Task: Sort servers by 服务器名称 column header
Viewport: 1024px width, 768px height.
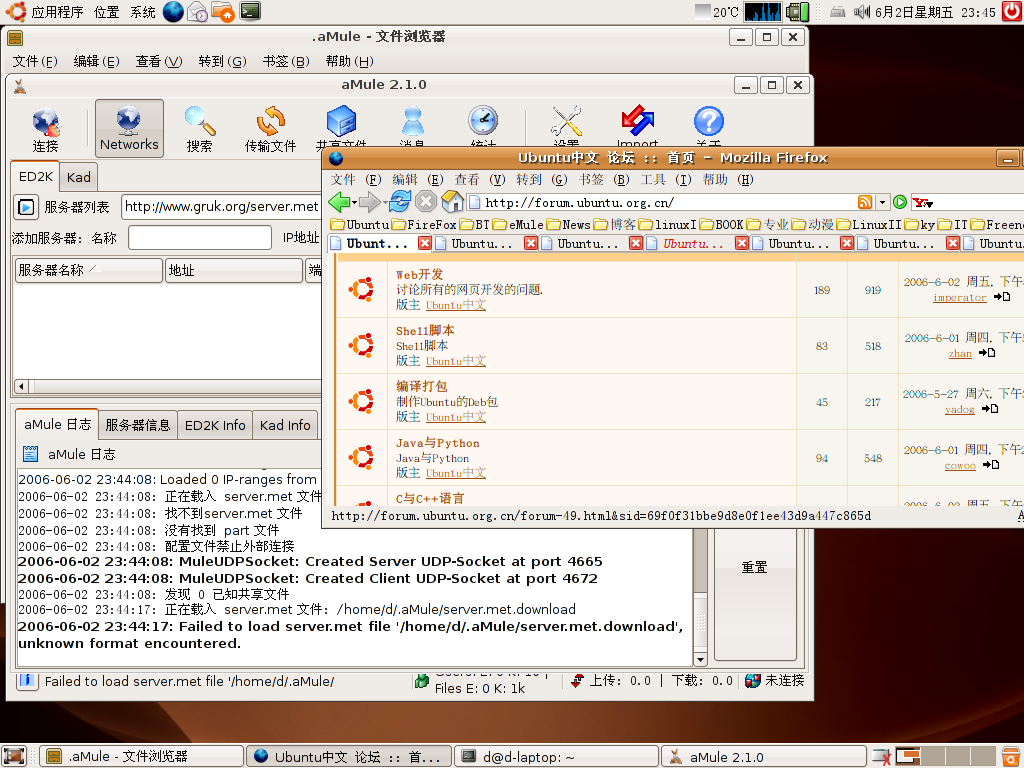Action: point(89,270)
